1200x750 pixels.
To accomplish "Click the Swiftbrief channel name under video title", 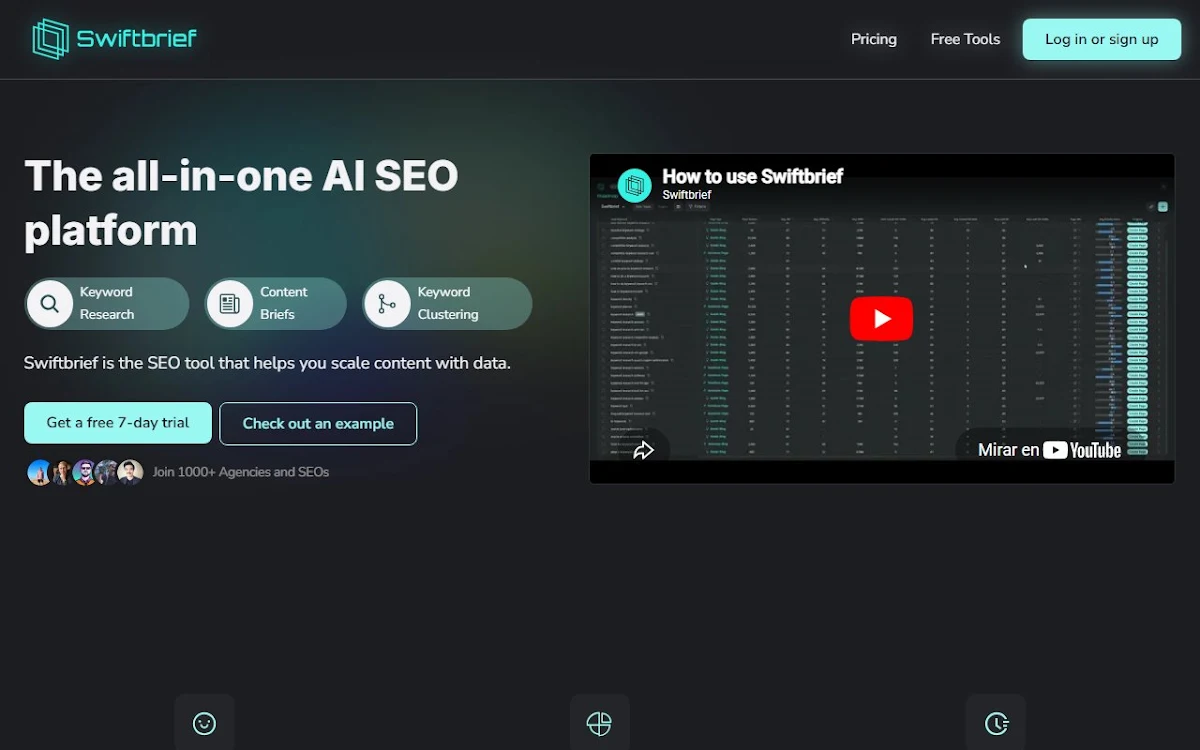I will 687,195.
